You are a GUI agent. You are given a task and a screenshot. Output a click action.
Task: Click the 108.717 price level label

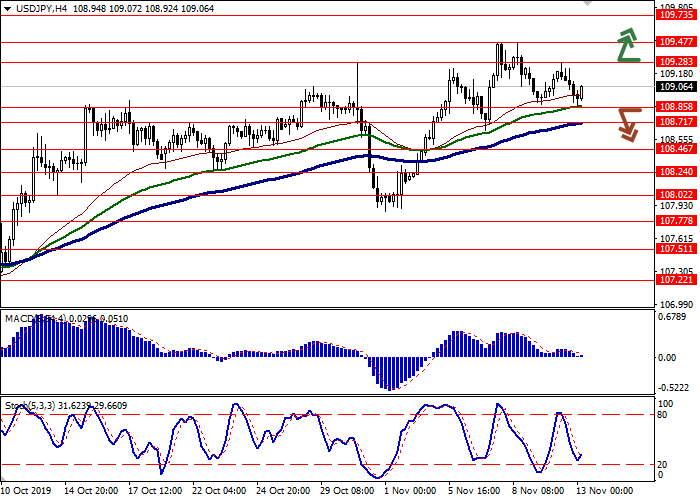click(676, 121)
